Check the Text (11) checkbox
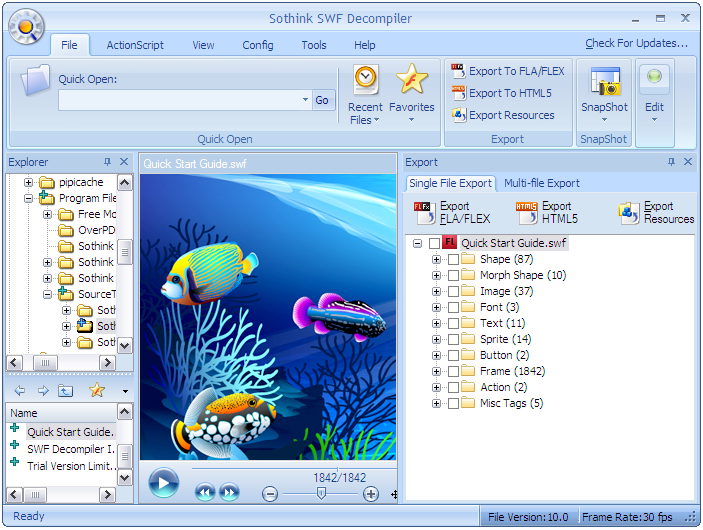 (453, 323)
